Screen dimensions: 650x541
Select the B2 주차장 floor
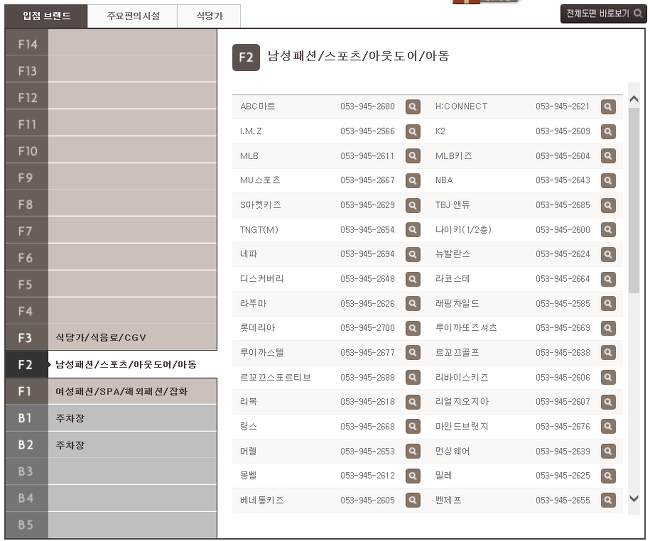pyautogui.click(x=111, y=445)
